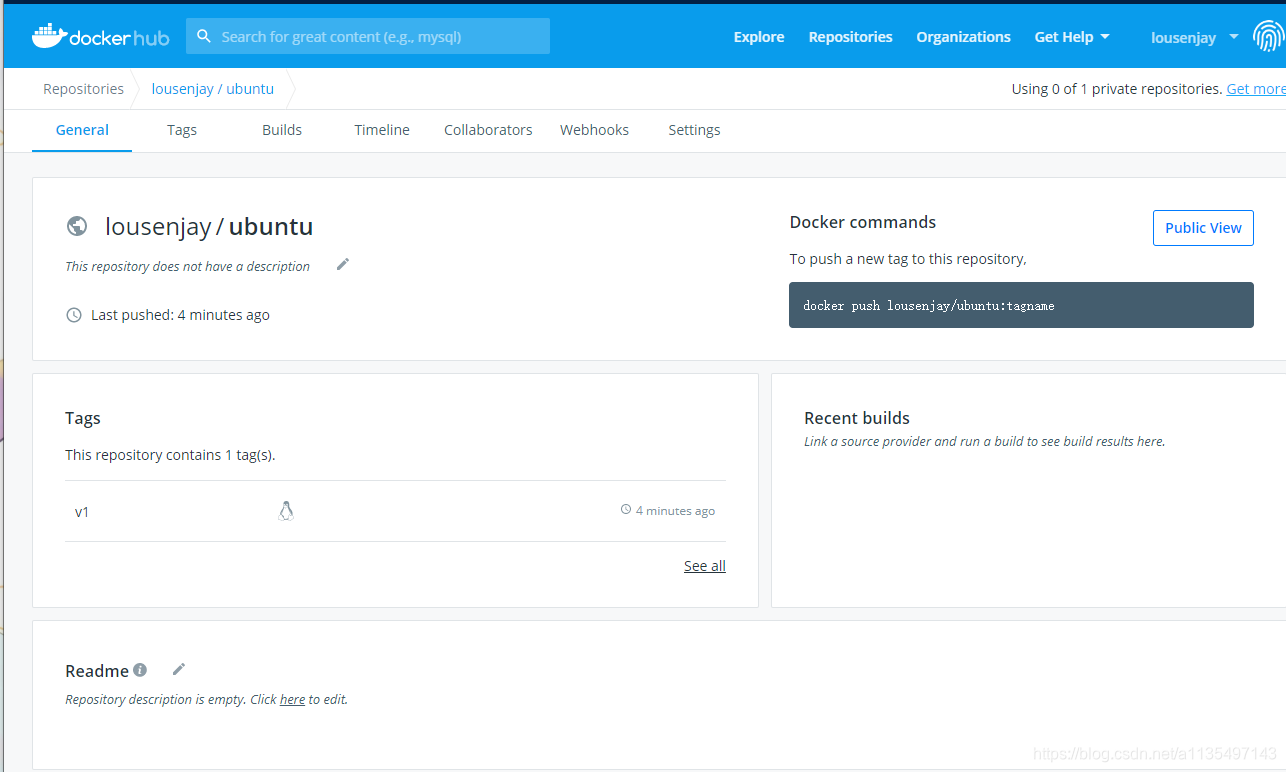
Task: Open the Timeline tab
Action: (x=382, y=130)
